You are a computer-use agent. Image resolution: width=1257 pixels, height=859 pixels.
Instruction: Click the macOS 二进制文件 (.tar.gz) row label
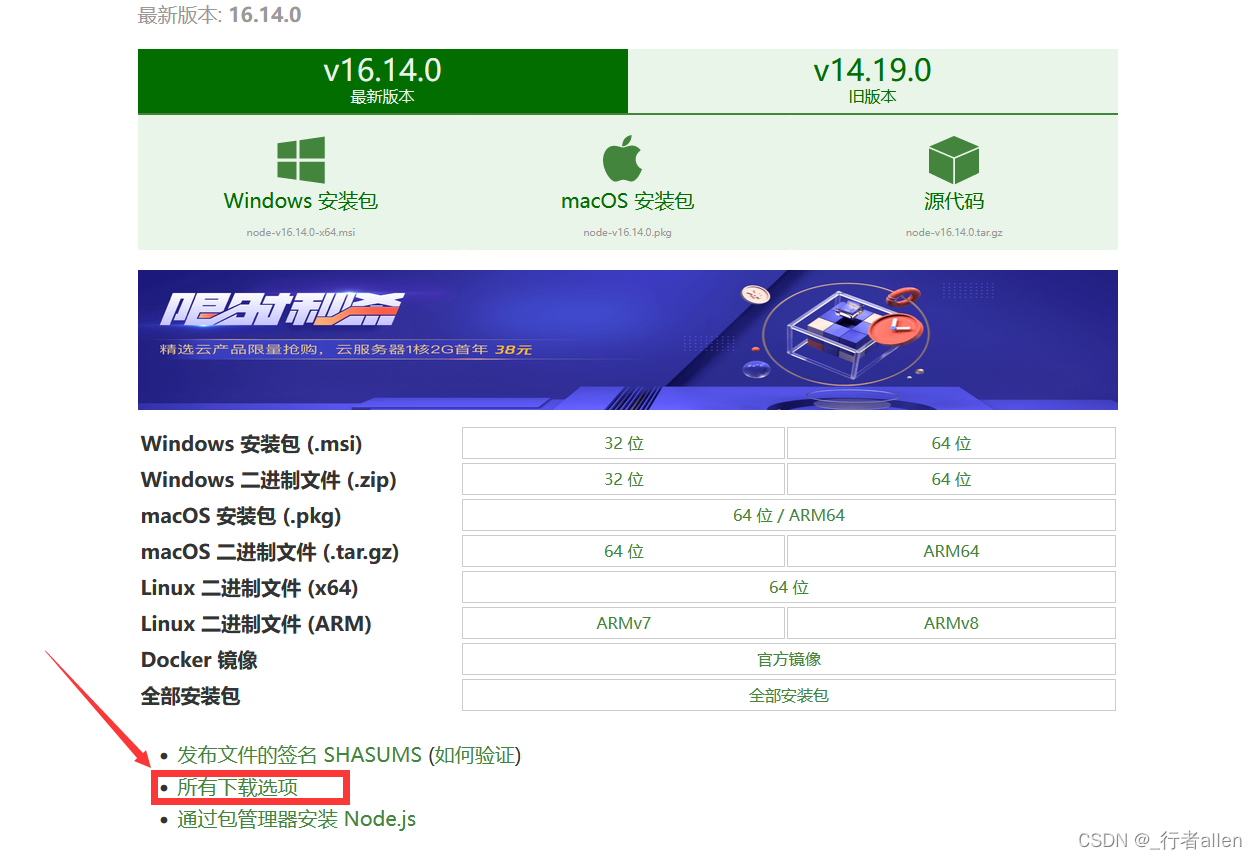271,552
